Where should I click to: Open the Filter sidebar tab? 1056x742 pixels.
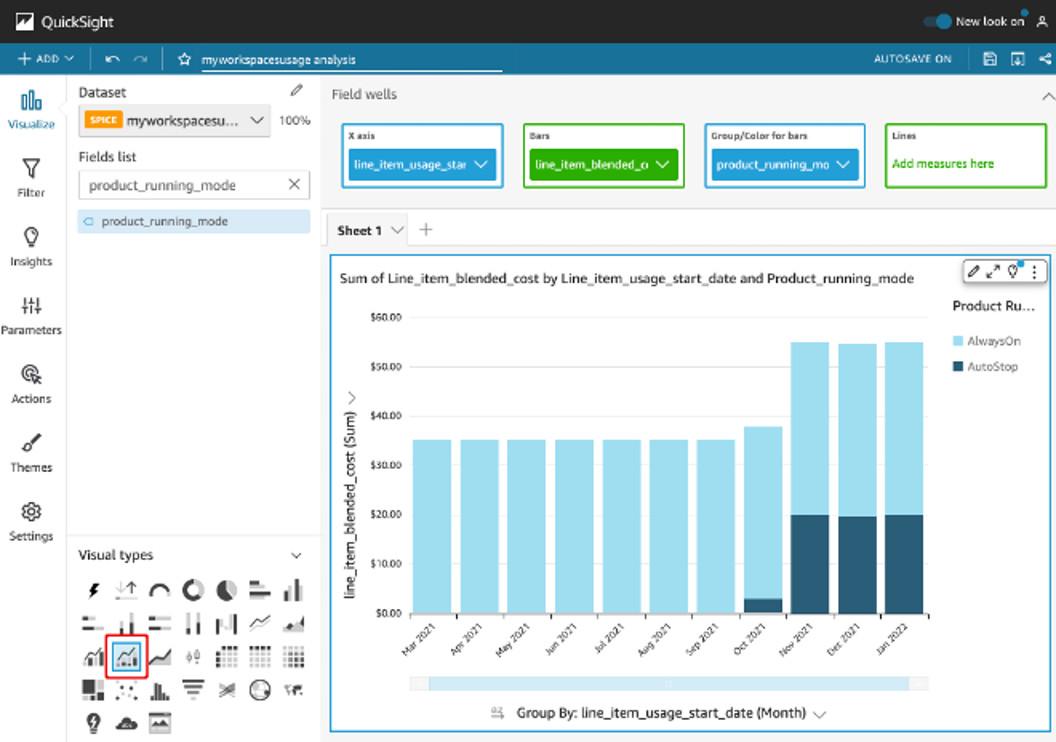(31, 178)
